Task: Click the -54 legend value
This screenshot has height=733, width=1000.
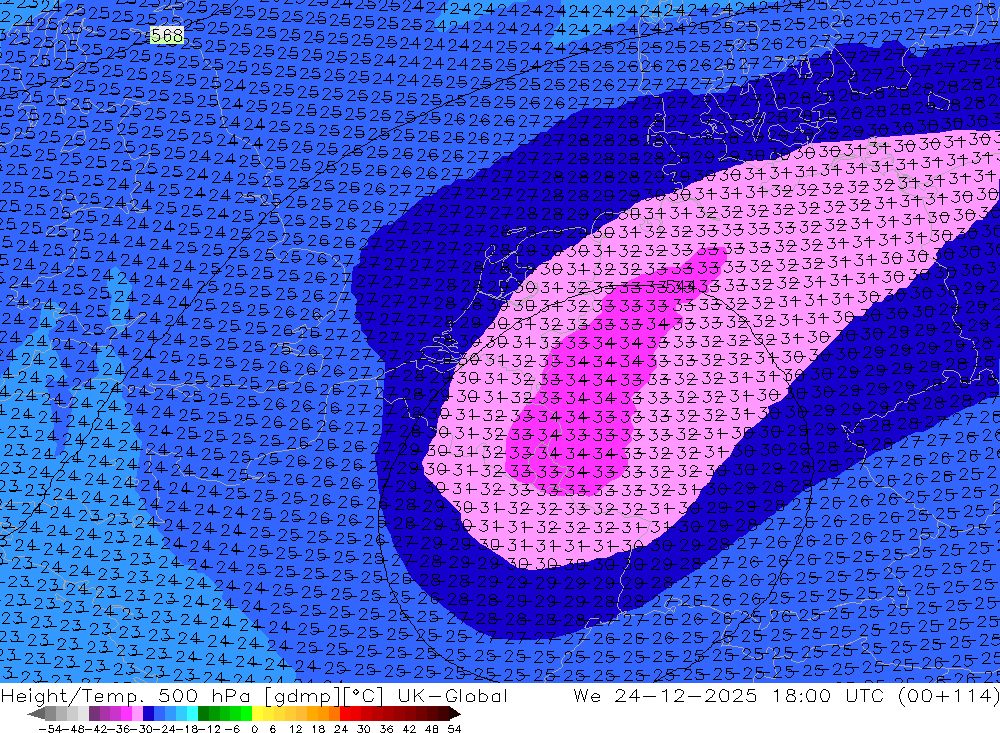Action: [x=50, y=729]
